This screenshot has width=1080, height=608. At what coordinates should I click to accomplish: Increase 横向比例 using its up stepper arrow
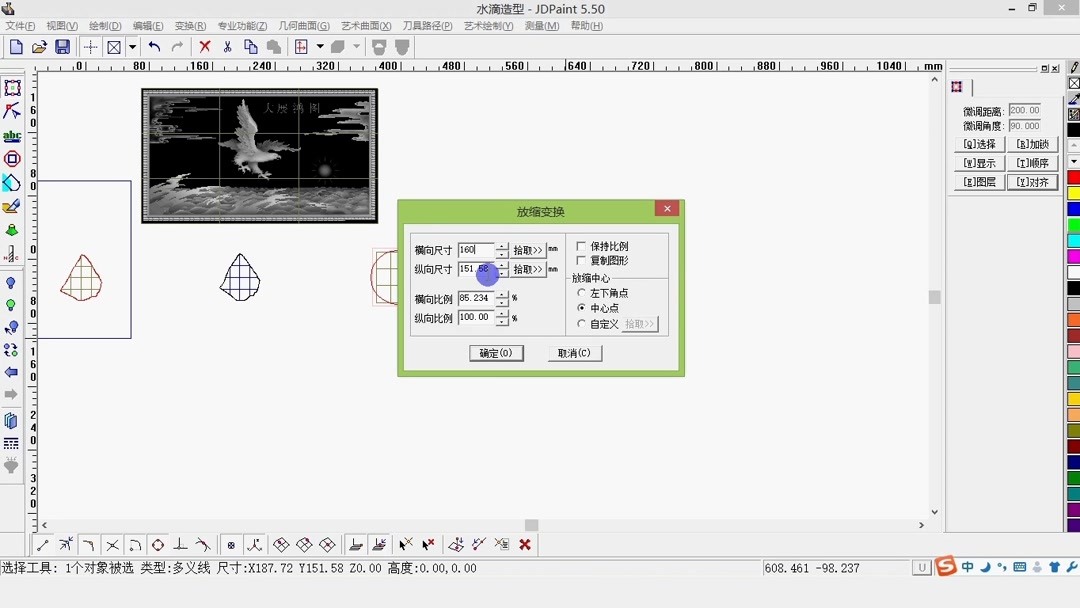click(x=501, y=293)
